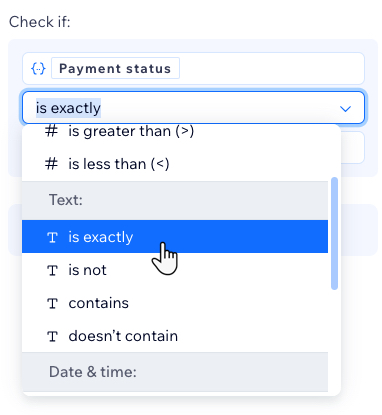Choose 'is greater than (>)' option

(175, 132)
